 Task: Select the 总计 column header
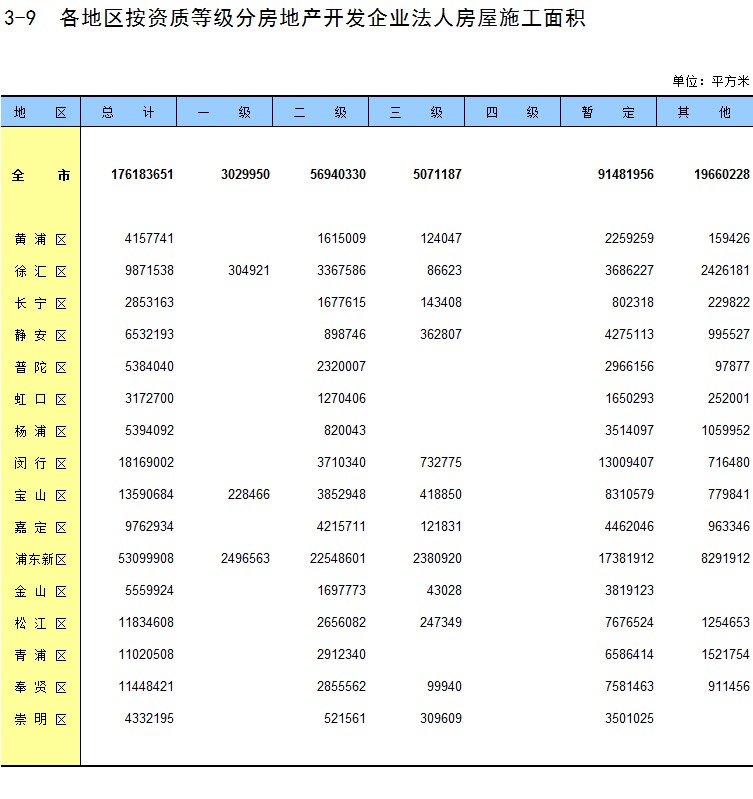[x=128, y=113]
